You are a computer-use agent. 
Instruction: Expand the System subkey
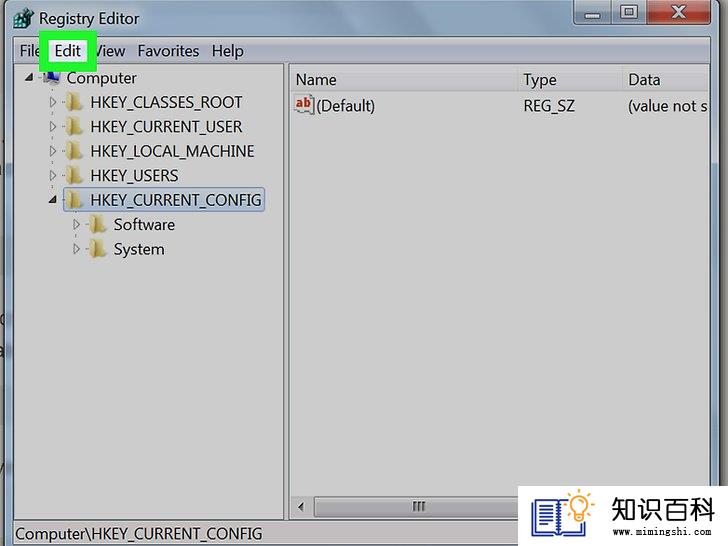point(76,249)
